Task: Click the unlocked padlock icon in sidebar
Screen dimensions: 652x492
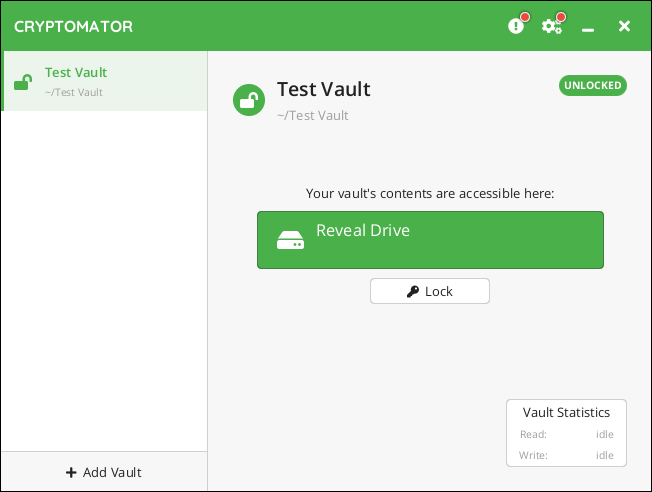Action: 23,82
